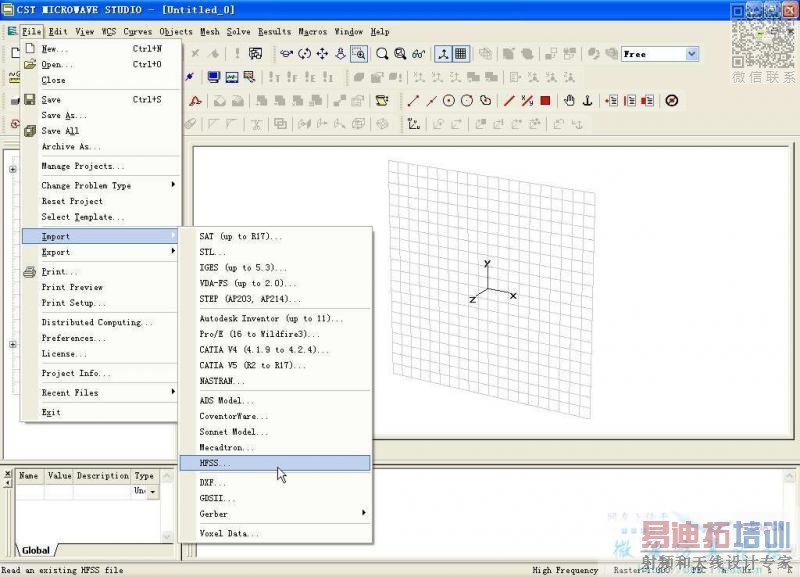The image size is (800, 577).
Task: Select the plain circle curve tool
Action: 467,101
